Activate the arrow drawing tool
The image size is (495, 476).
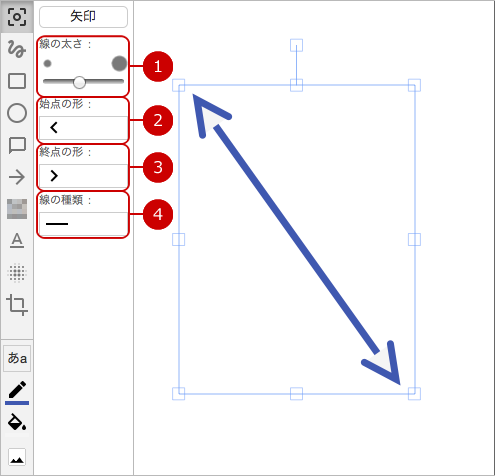tap(17, 177)
